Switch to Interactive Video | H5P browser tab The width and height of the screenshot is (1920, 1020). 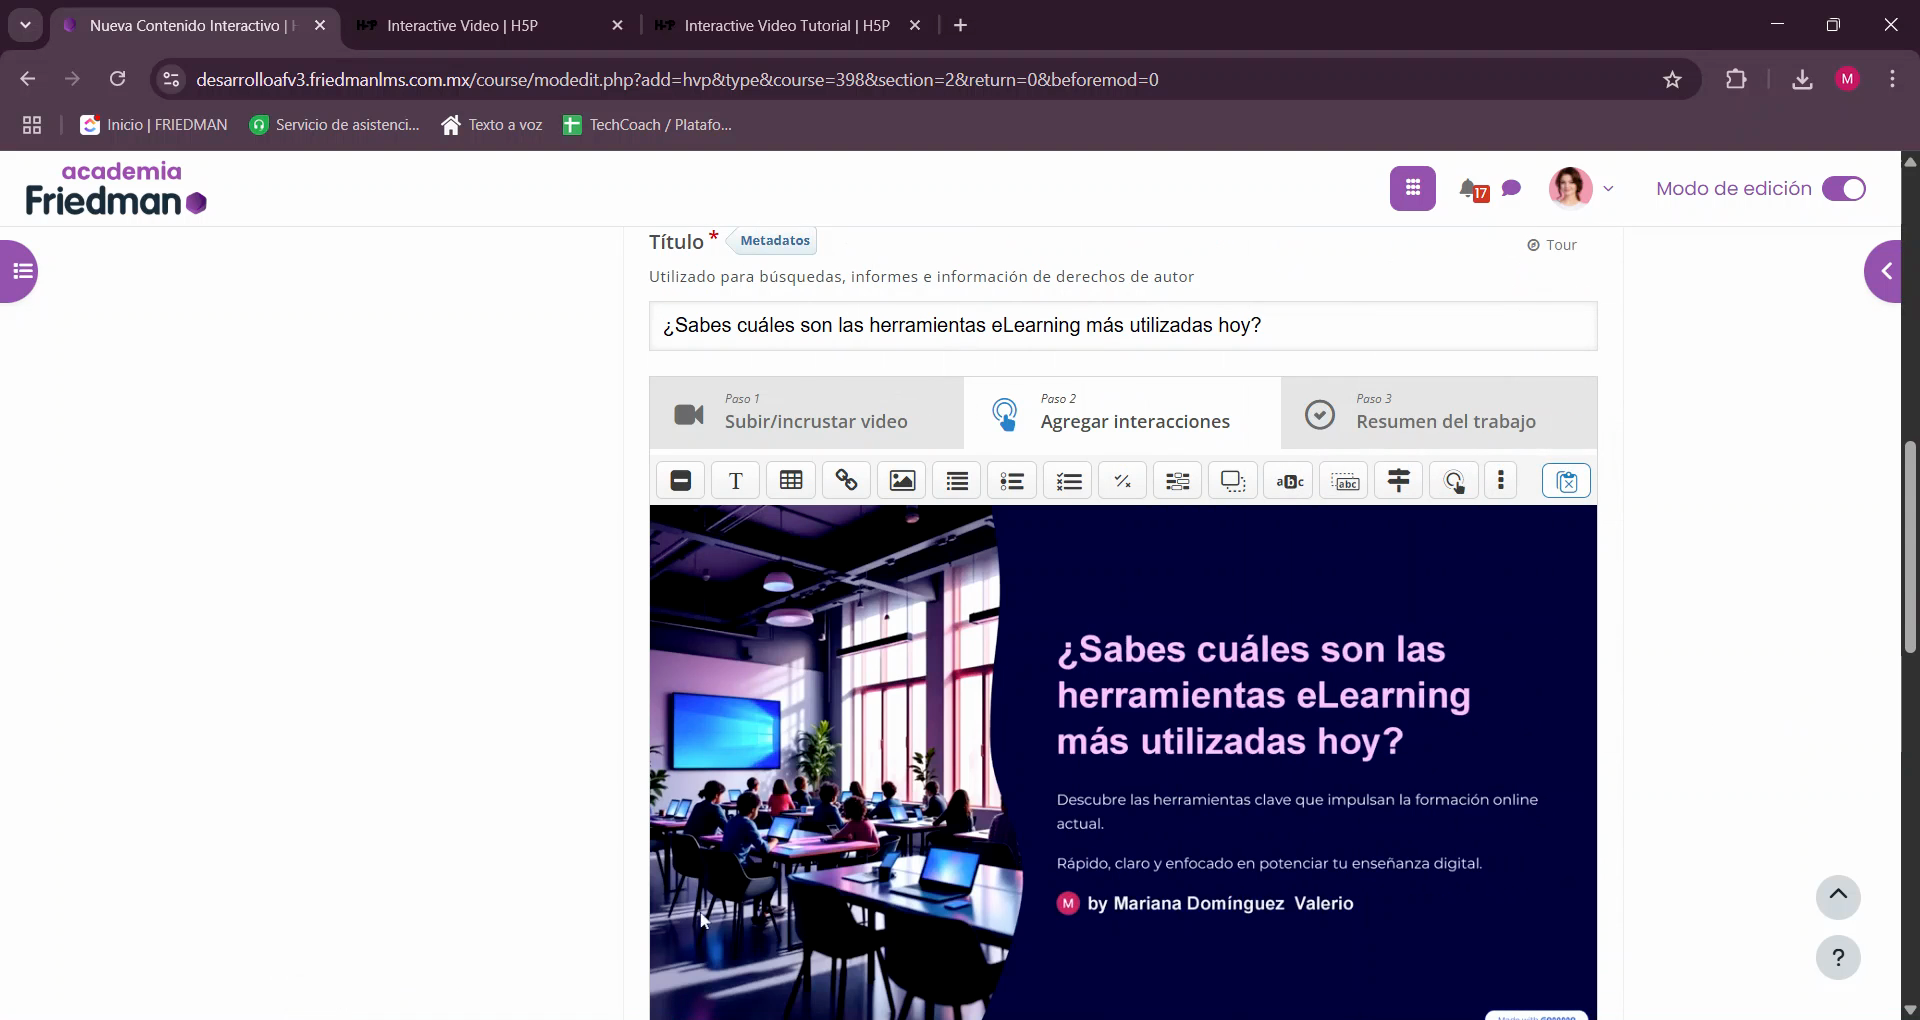[x=490, y=25]
